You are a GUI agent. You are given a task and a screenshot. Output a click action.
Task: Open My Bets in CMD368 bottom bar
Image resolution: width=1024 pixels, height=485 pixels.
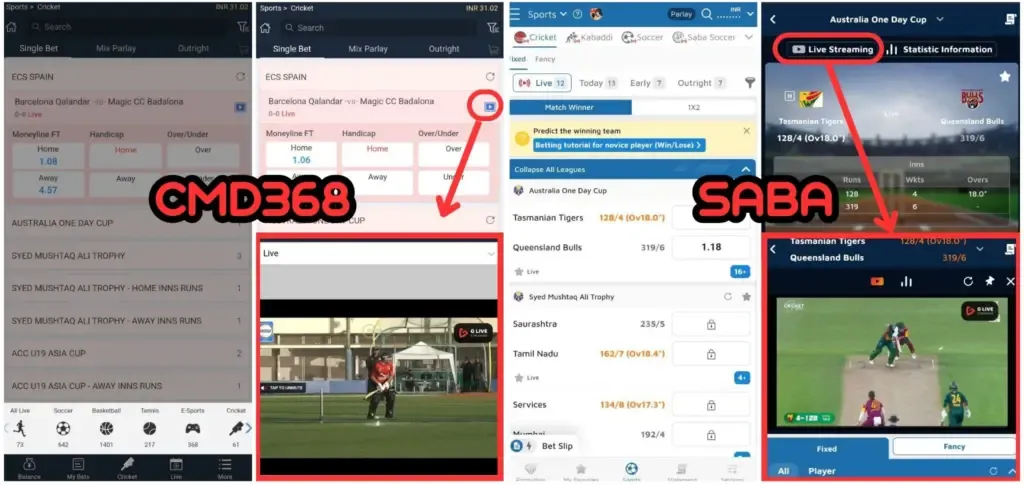pyautogui.click(x=78, y=468)
